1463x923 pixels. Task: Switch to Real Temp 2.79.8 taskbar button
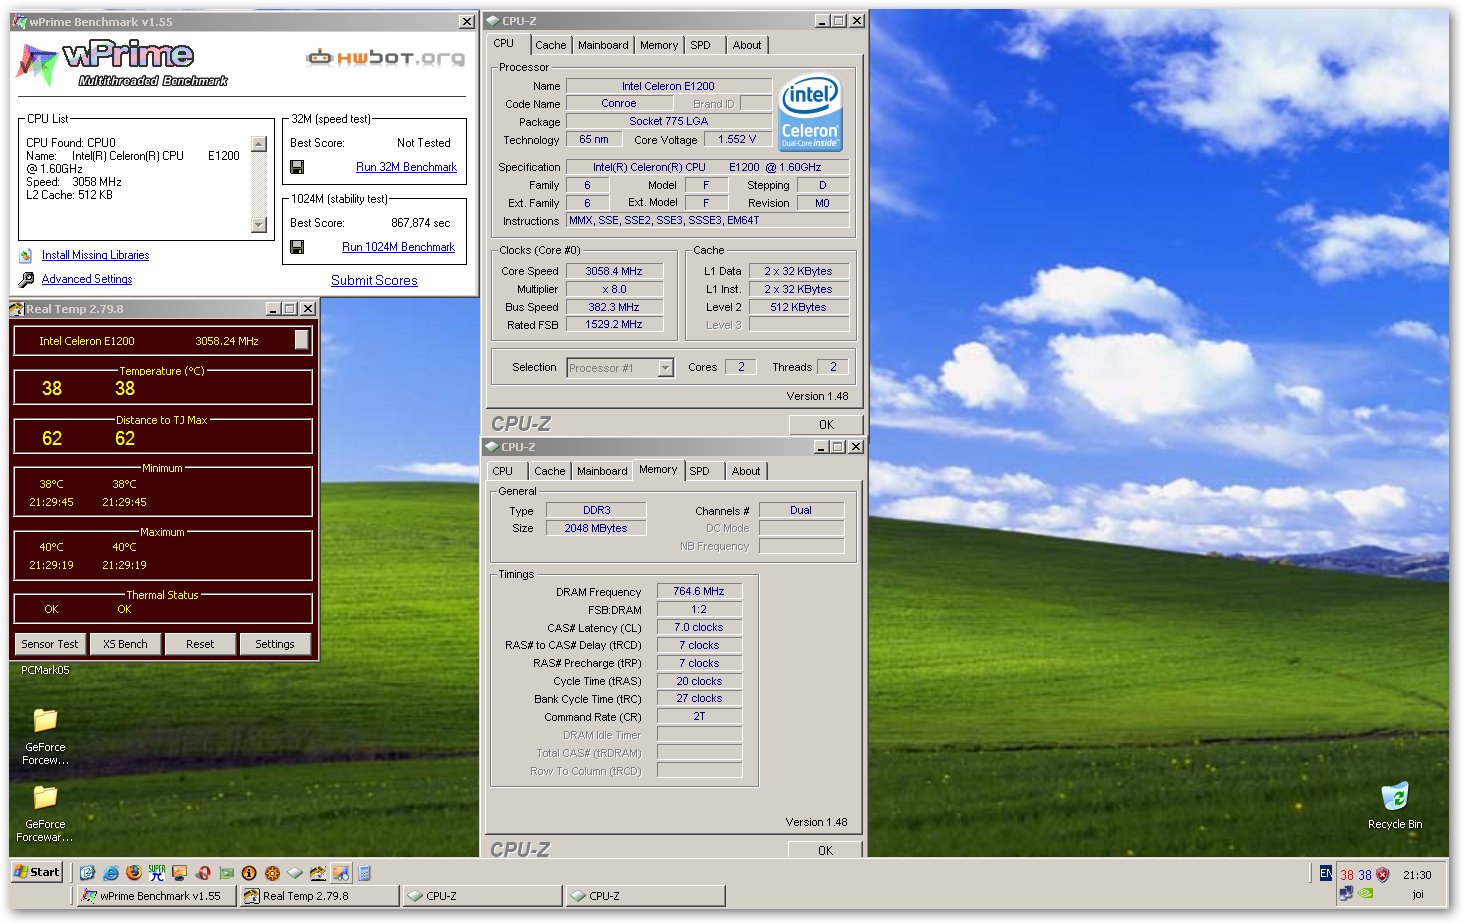pyautogui.click(x=319, y=896)
